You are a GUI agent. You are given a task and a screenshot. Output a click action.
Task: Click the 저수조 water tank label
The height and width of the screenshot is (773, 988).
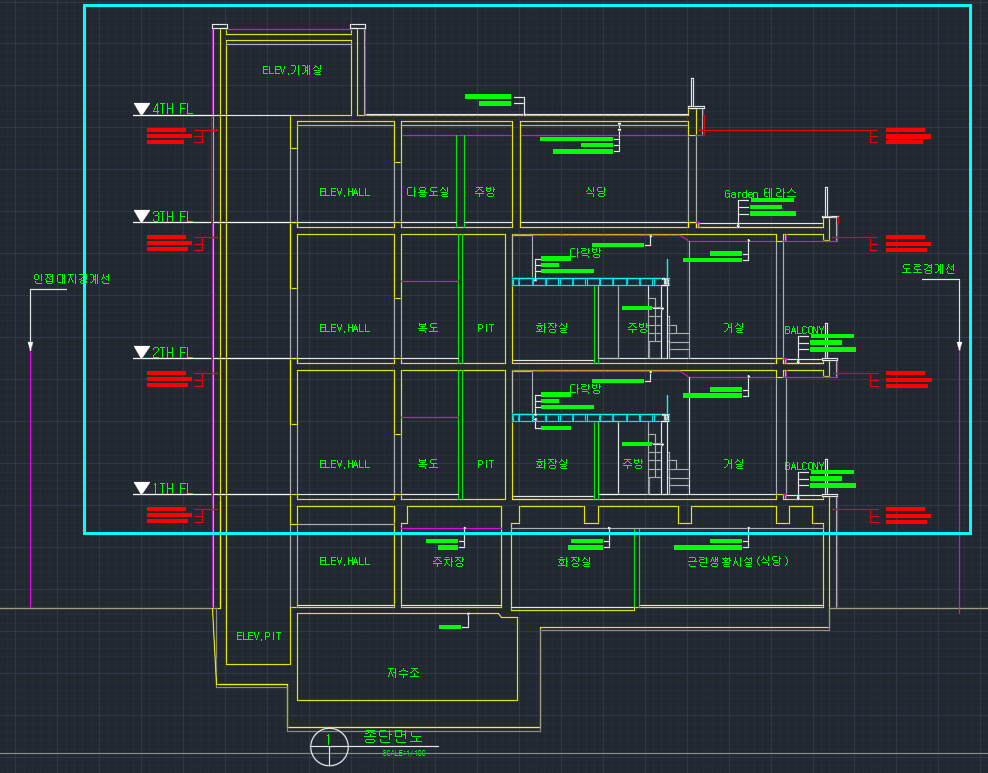click(x=403, y=673)
